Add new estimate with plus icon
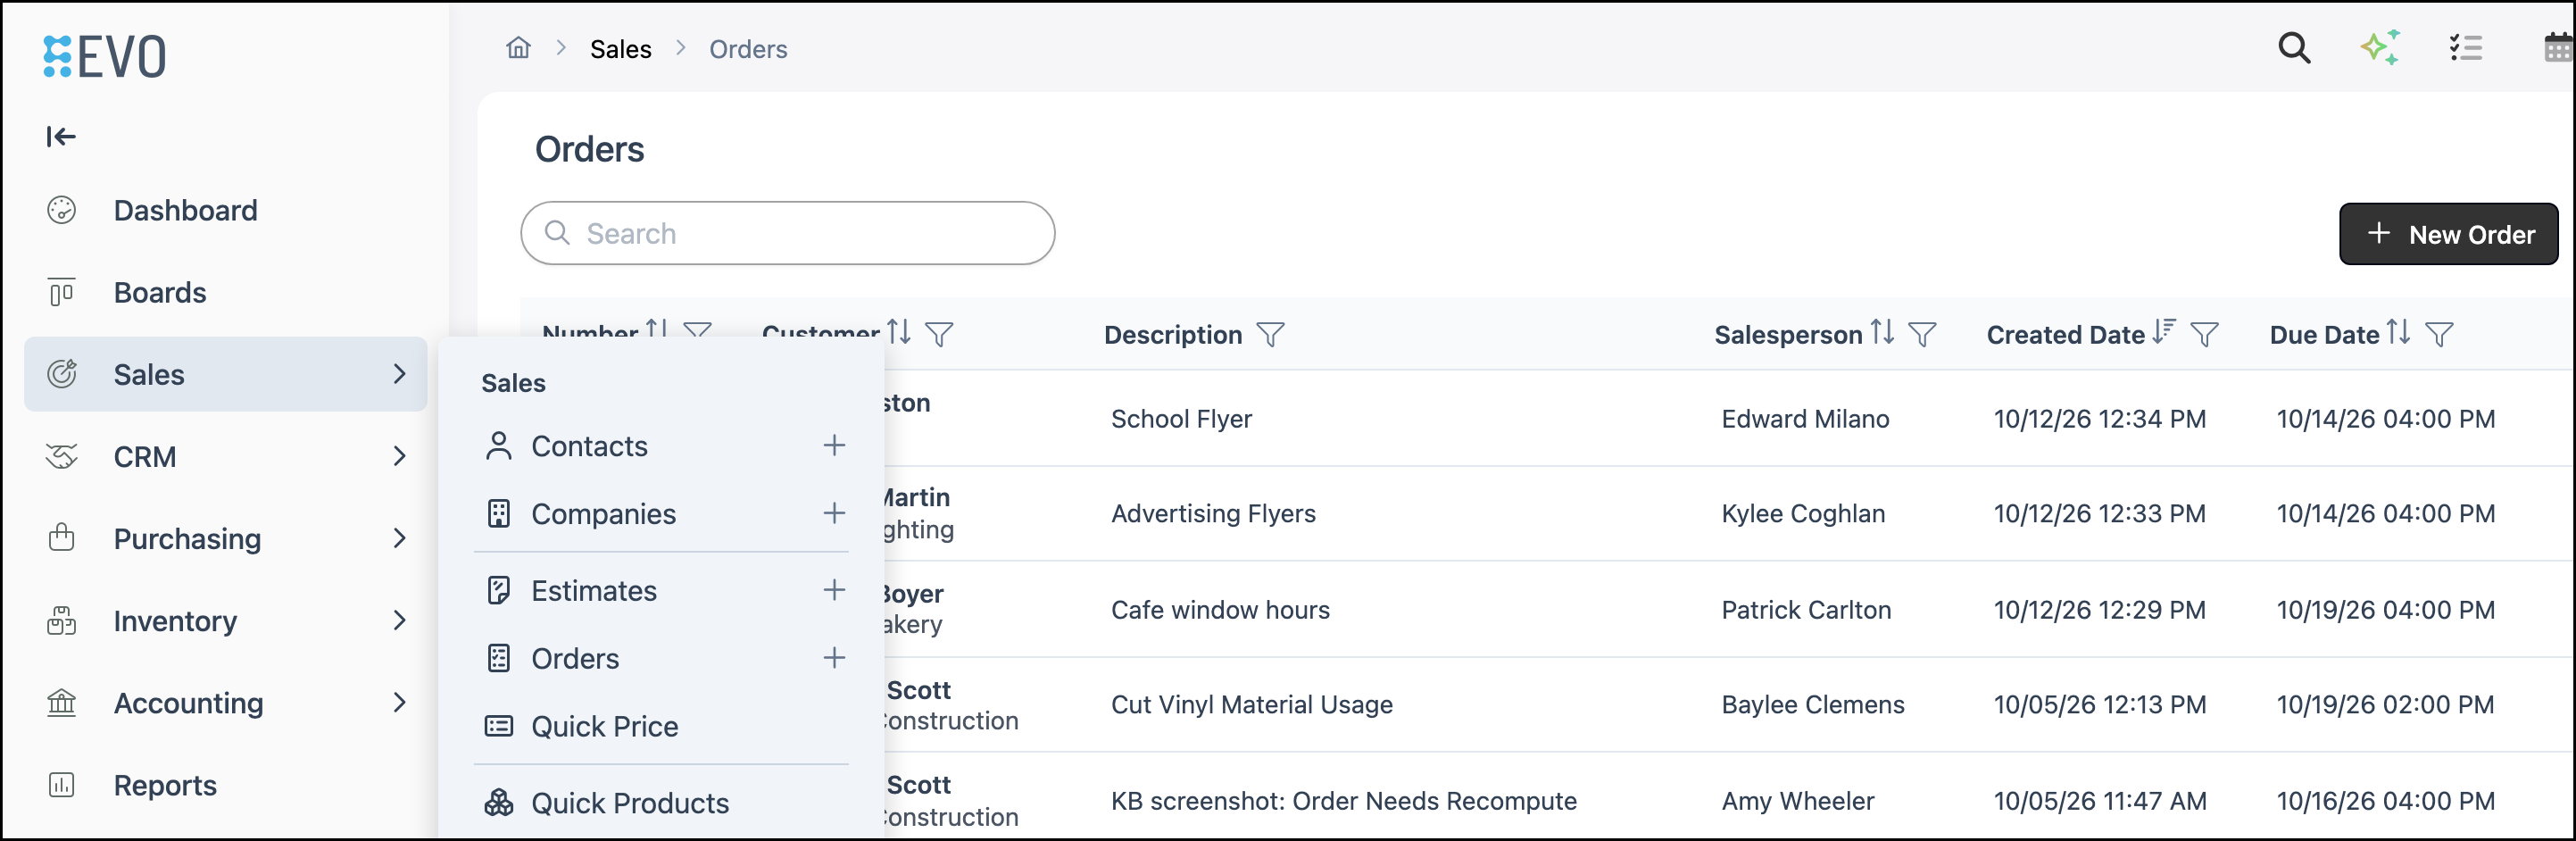This screenshot has height=841, width=2576. [834, 590]
